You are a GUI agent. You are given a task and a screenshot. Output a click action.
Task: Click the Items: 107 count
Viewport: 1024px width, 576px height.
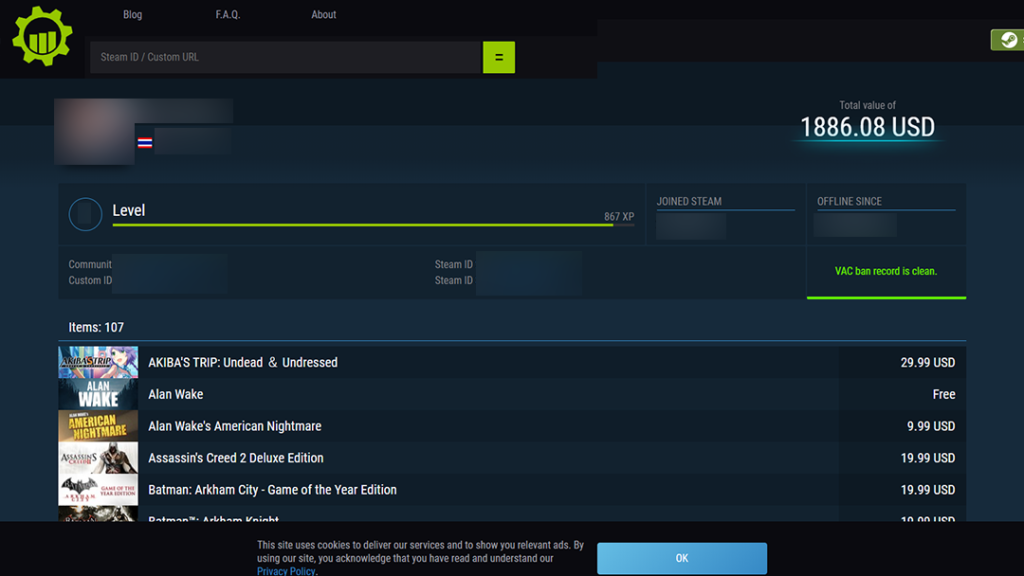(x=96, y=327)
